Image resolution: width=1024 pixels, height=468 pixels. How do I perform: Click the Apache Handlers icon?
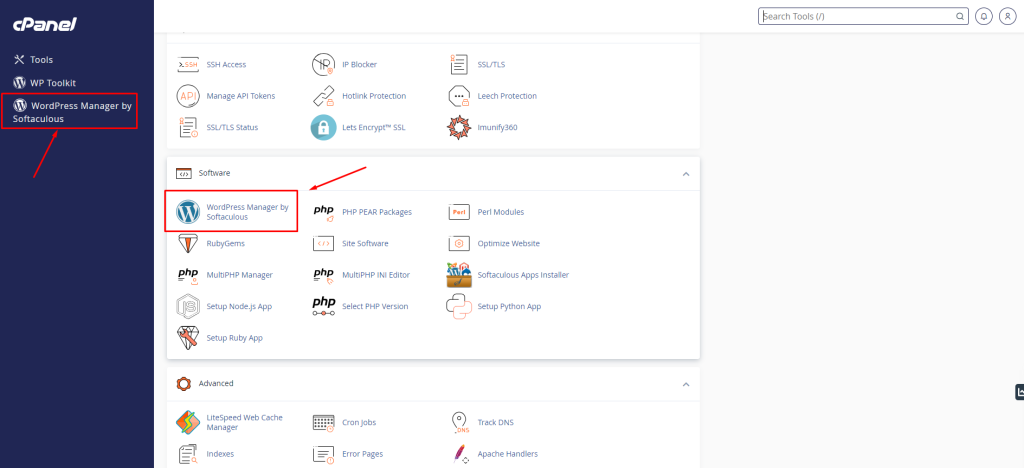point(461,454)
